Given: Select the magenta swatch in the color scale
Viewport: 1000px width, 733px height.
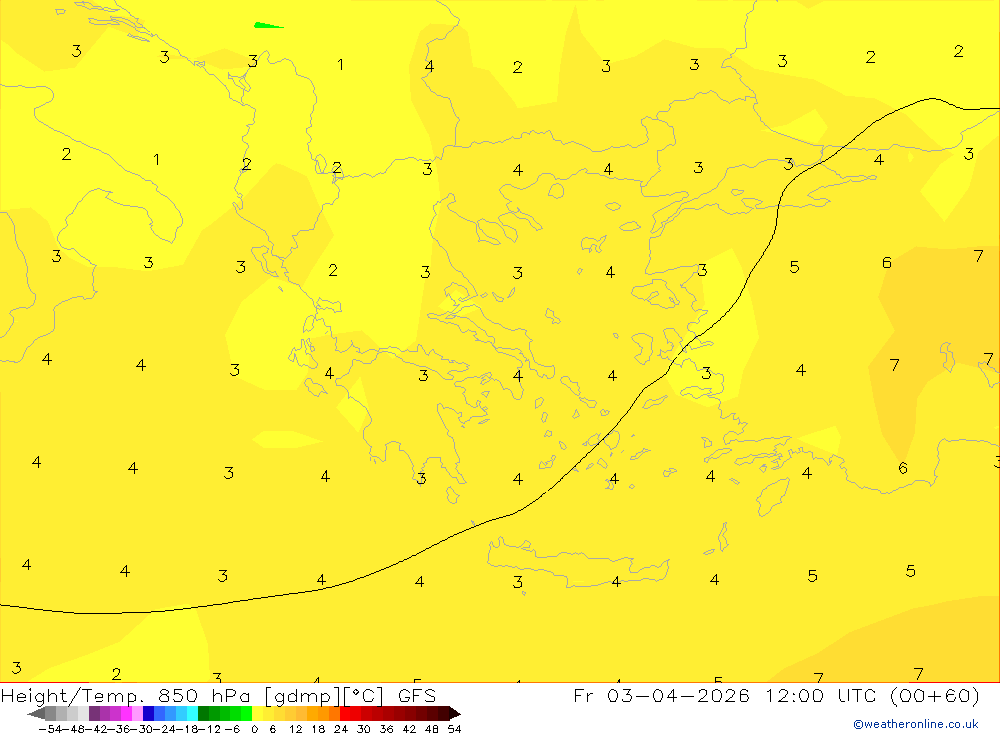Looking at the screenshot, I should tap(126, 714).
